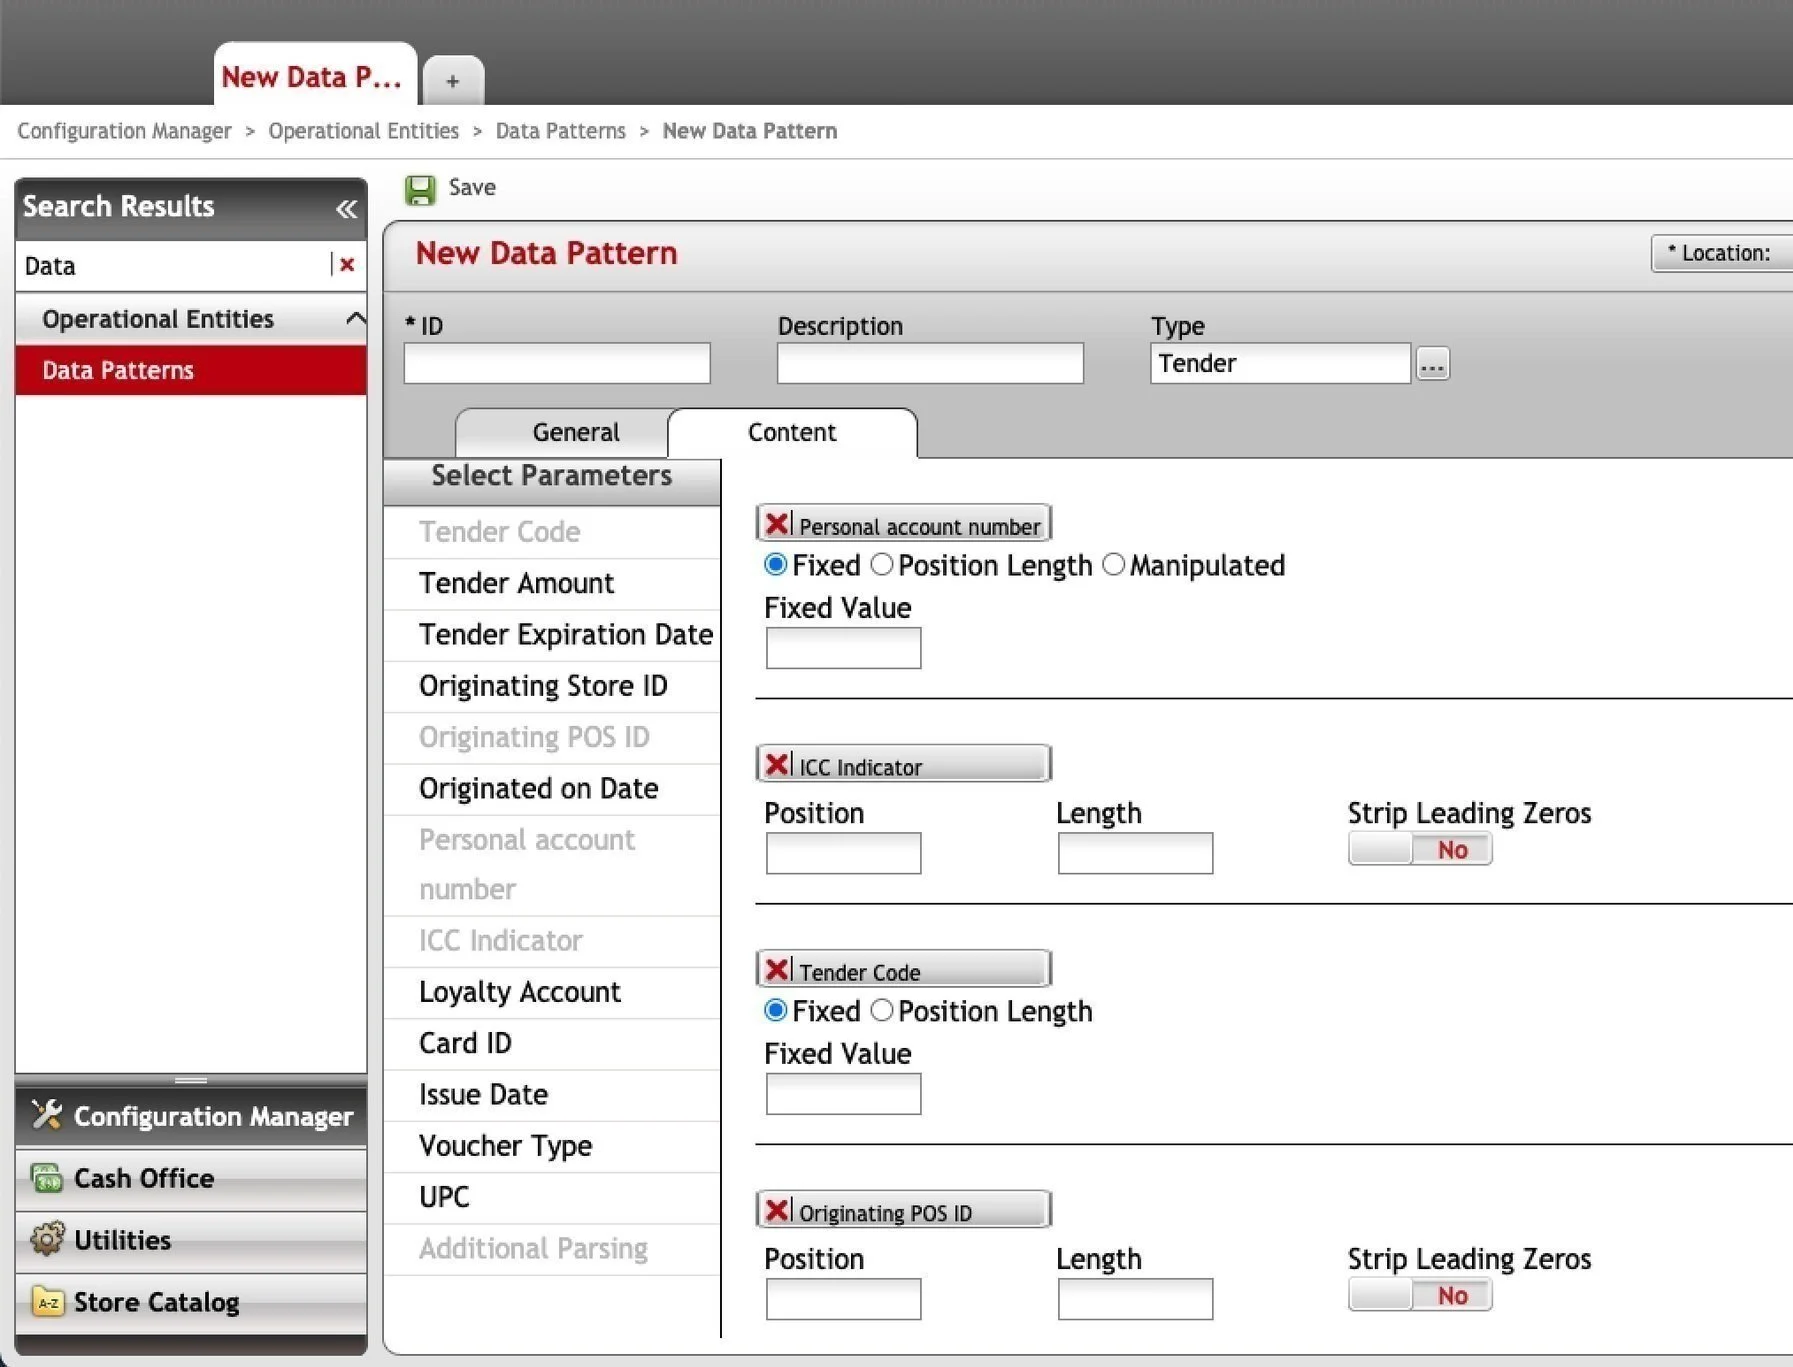1793x1367 pixels.
Task: Go to Data Patterns breadcrumb
Action: click(x=560, y=131)
